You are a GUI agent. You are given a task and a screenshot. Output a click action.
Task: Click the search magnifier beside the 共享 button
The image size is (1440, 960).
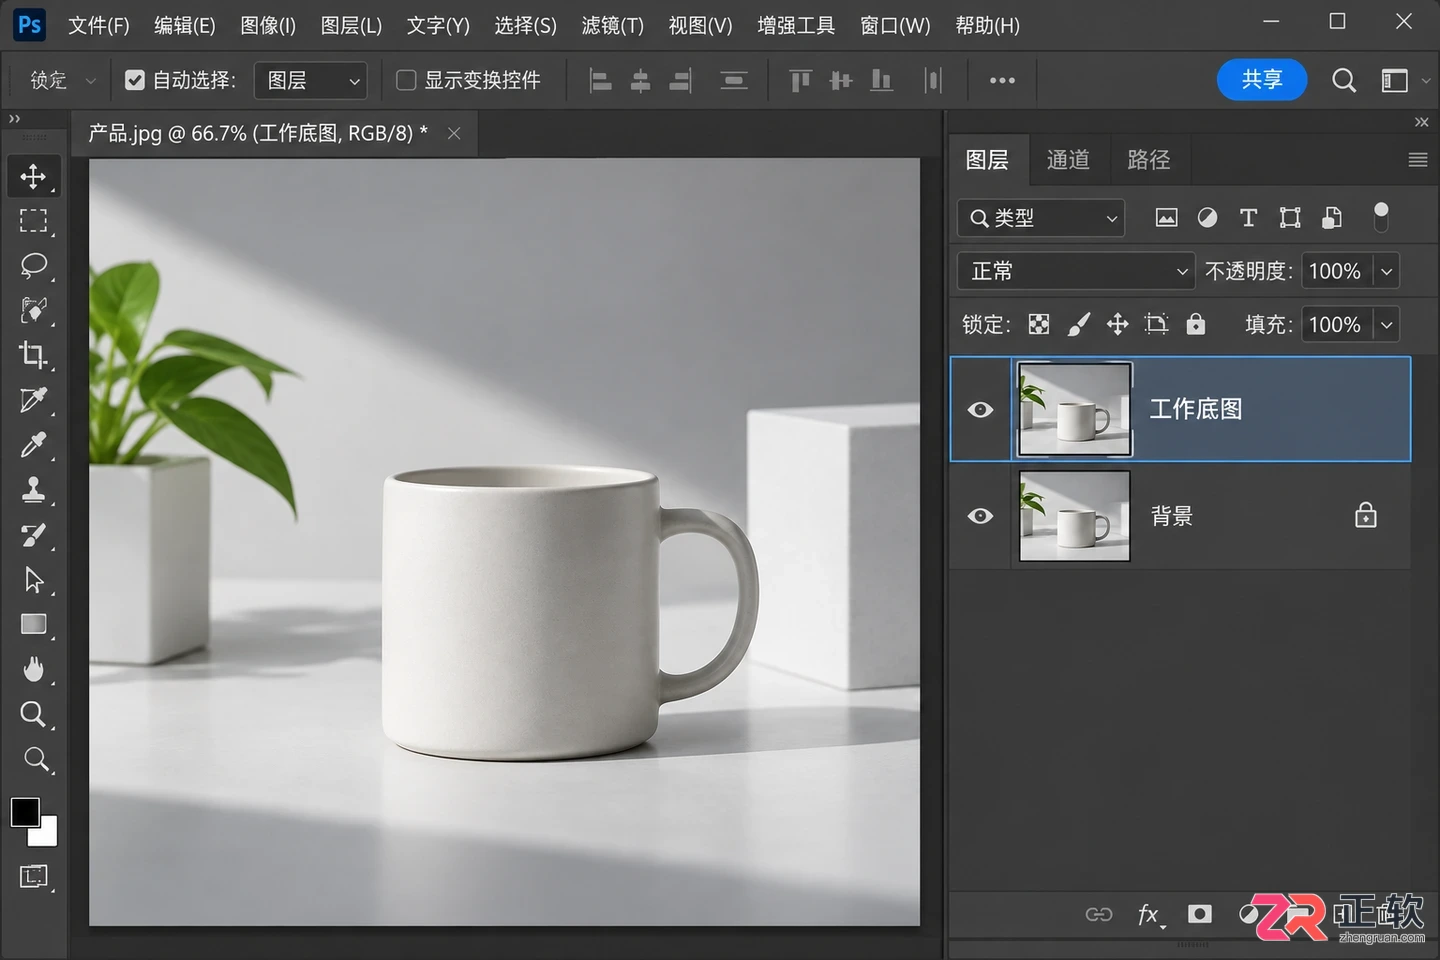click(x=1344, y=80)
